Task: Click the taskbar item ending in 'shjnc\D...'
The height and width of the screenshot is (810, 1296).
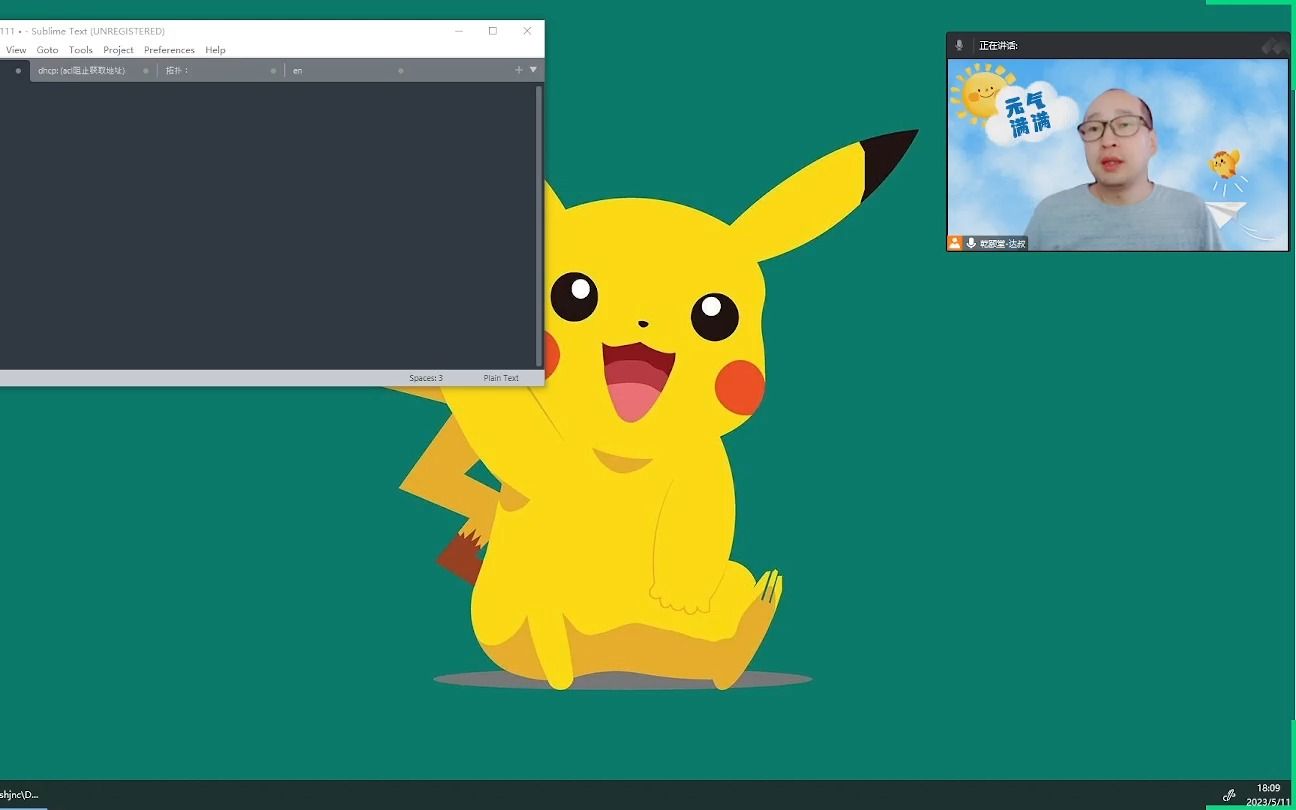Action: [x=19, y=795]
